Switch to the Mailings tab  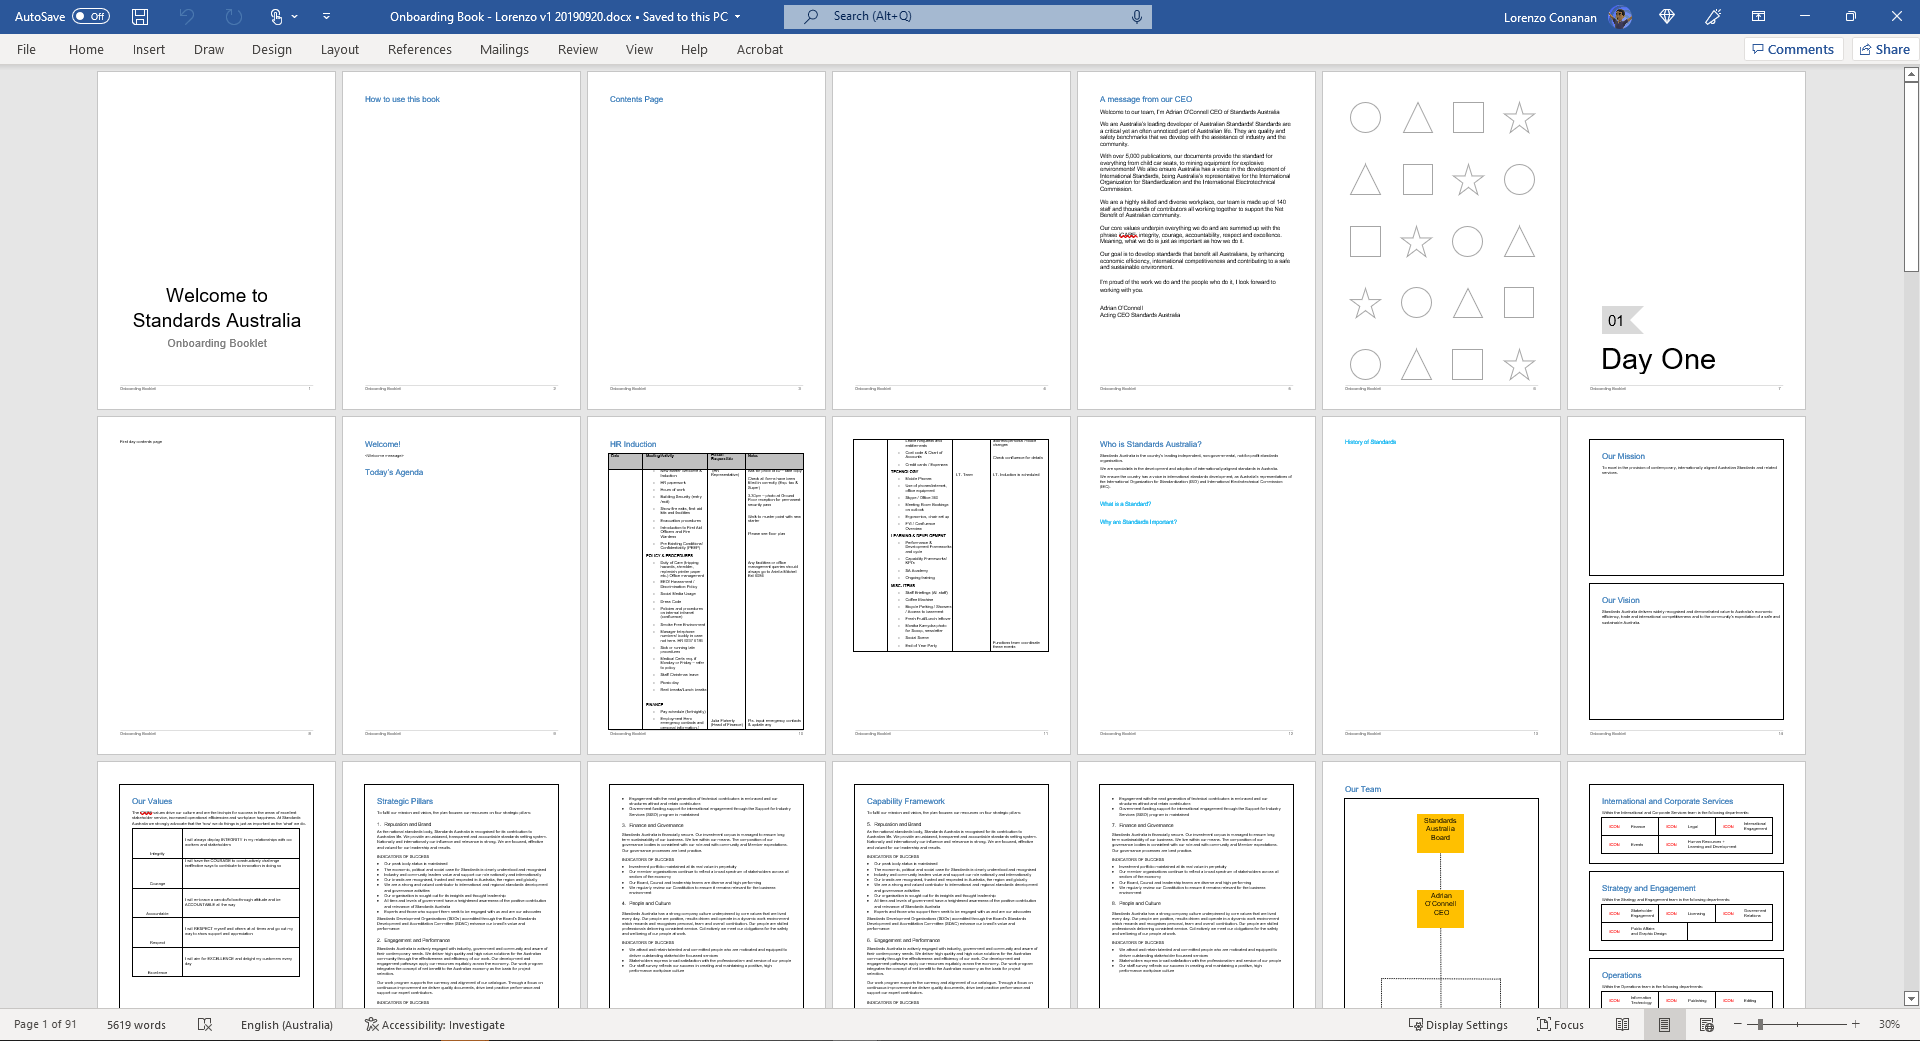point(504,49)
